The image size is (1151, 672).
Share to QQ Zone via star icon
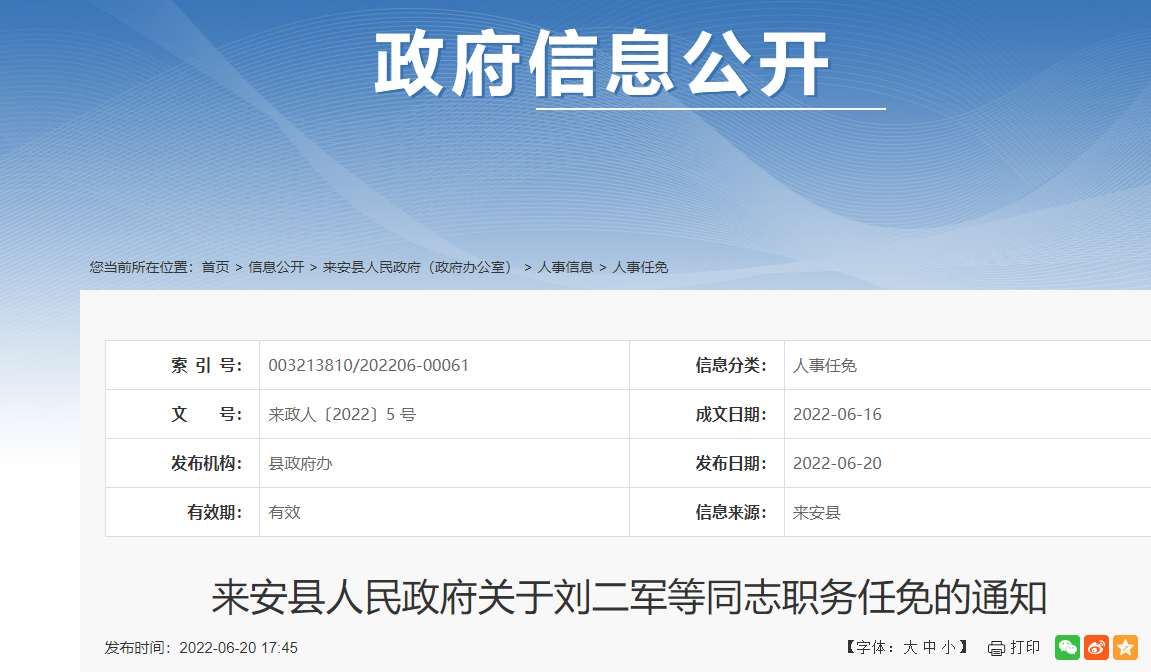[1126, 647]
